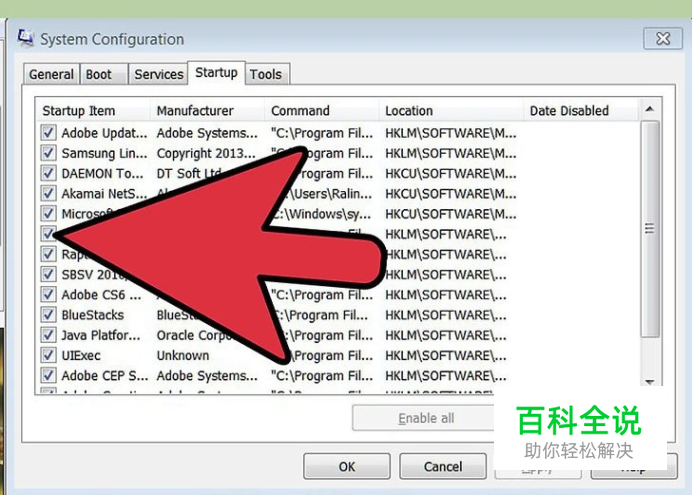This screenshot has width=692, height=495.
Task: Click the Cancel button
Action: click(443, 466)
